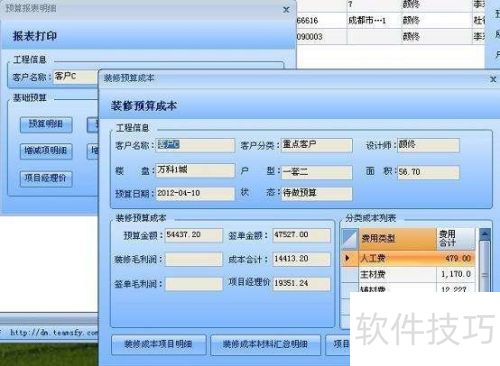Sort by the 费用类型 column header
This screenshot has height=366, width=500.
click(397, 239)
